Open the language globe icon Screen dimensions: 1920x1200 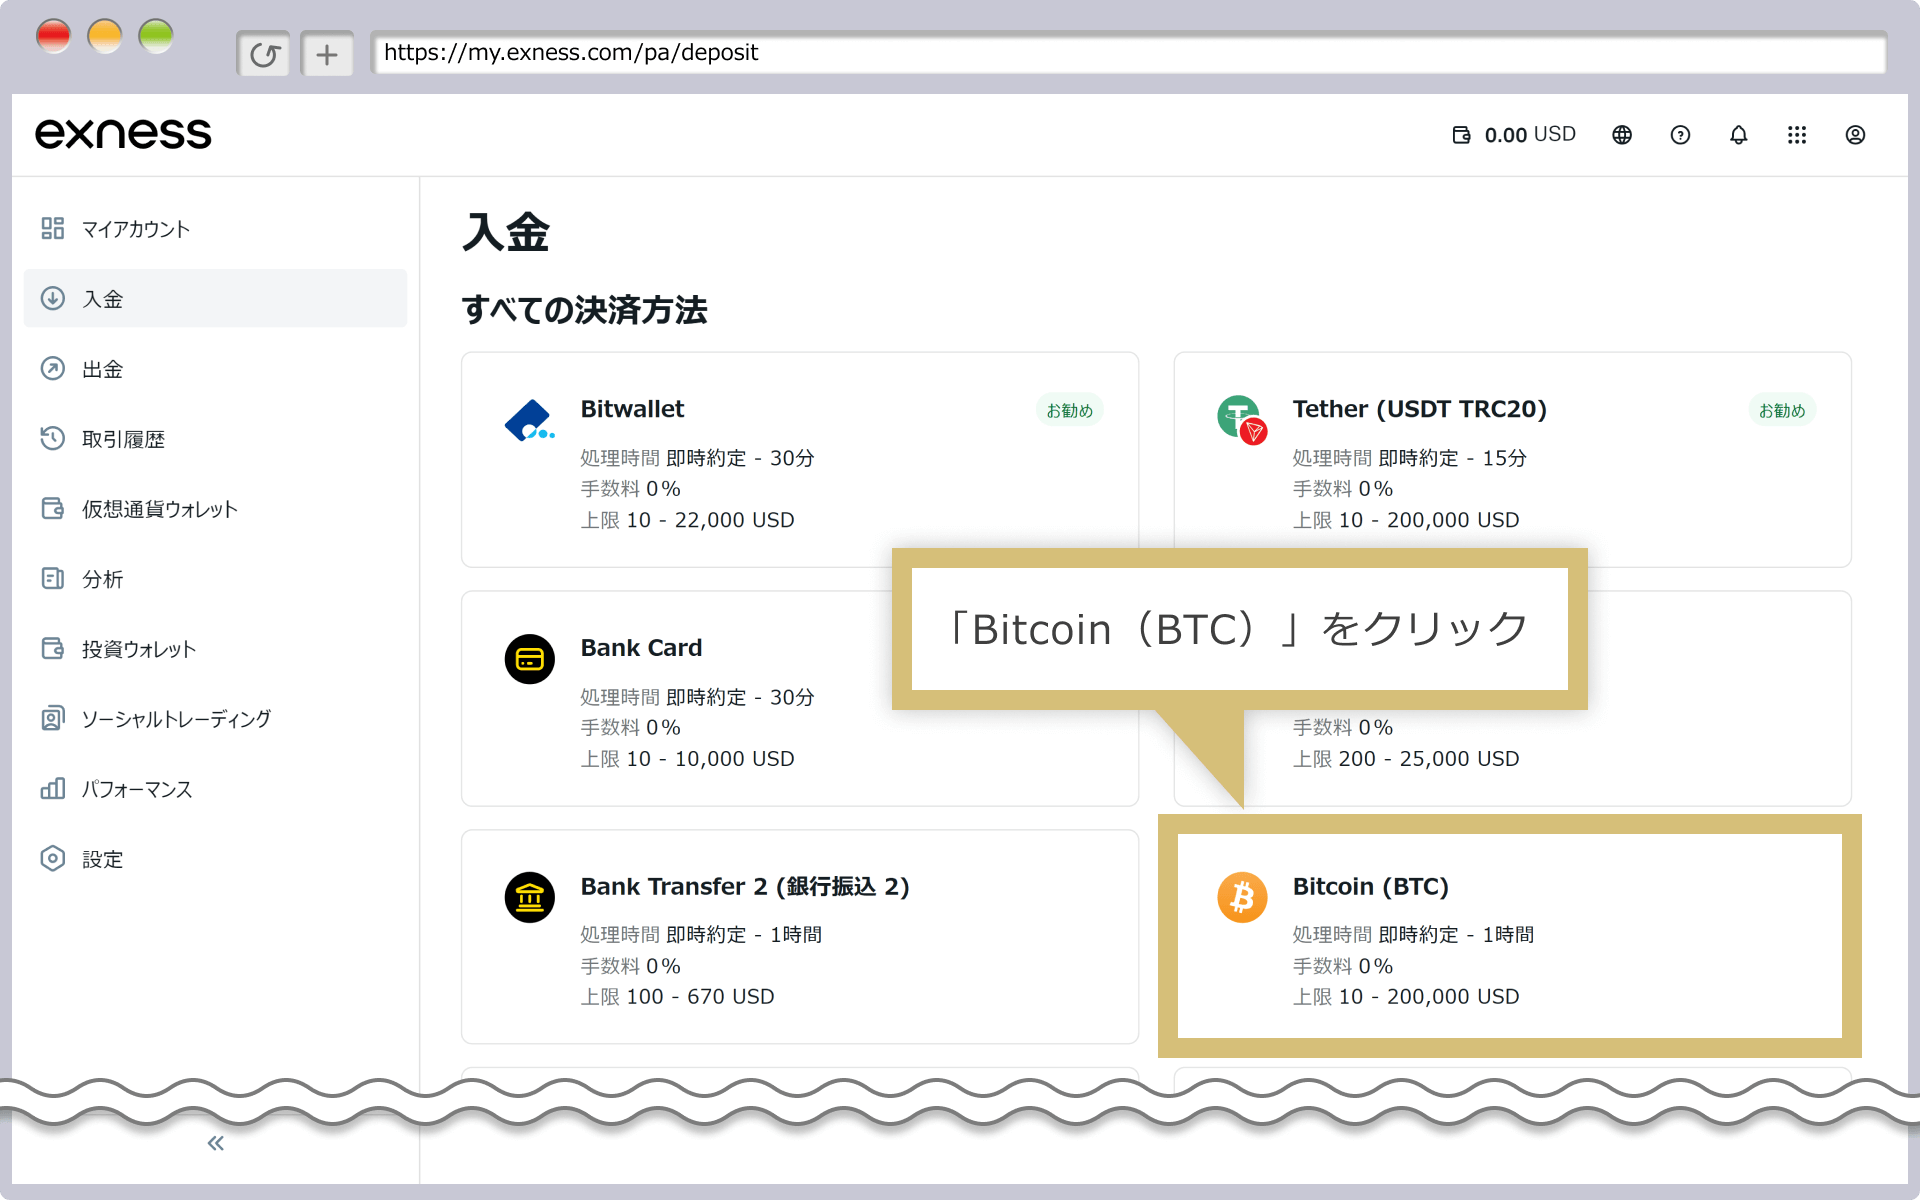click(1622, 135)
